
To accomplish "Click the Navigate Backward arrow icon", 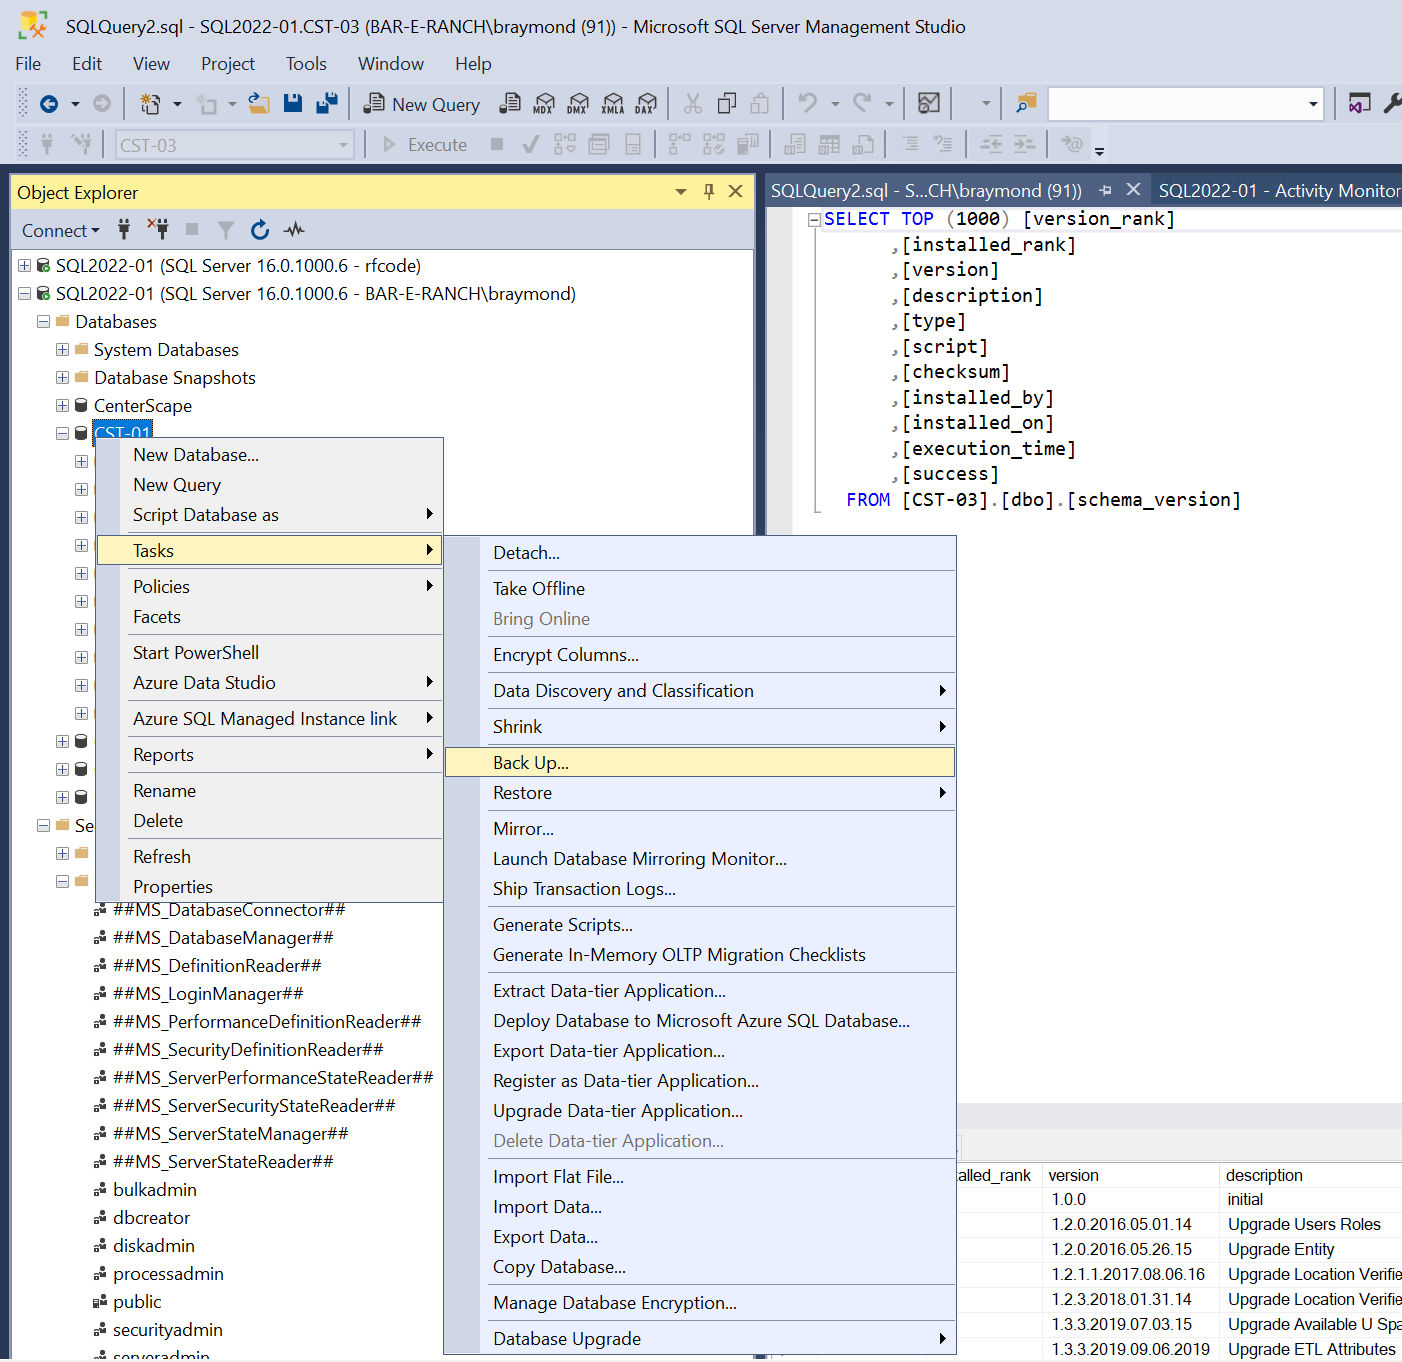I will pos(49,104).
